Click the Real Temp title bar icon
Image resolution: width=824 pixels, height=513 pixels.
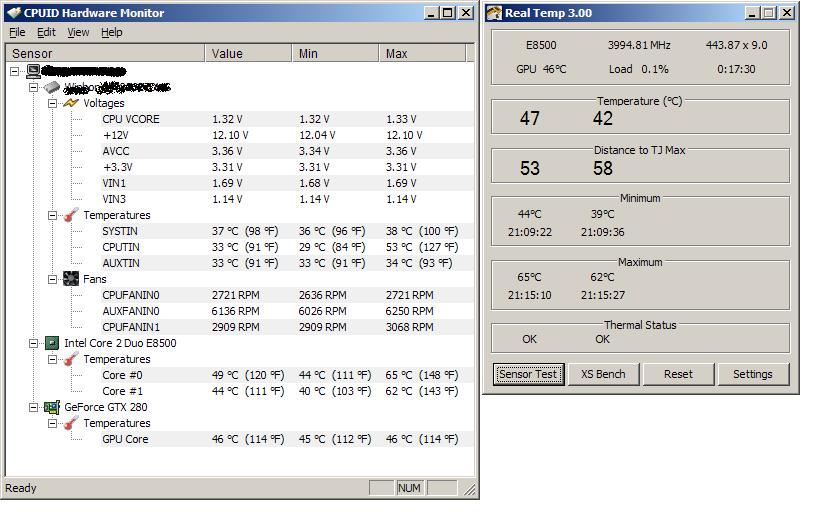pyautogui.click(x=494, y=13)
